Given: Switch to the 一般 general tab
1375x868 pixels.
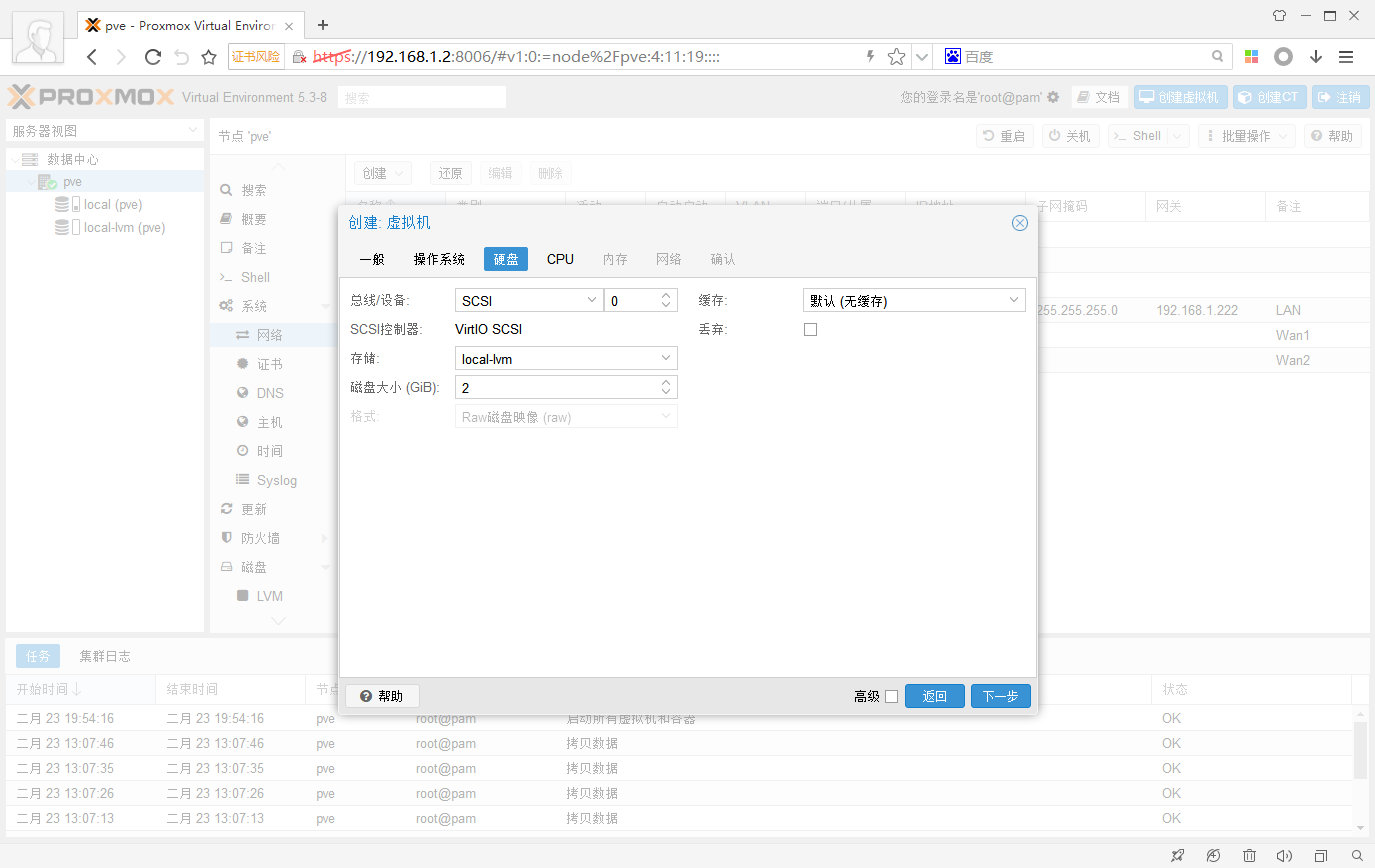Looking at the screenshot, I should (x=371, y=259).
